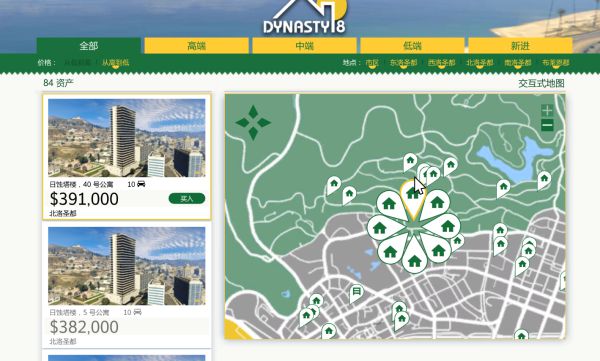
Task: Toggle the 市区 location filter
Action: tap(372, 63)
